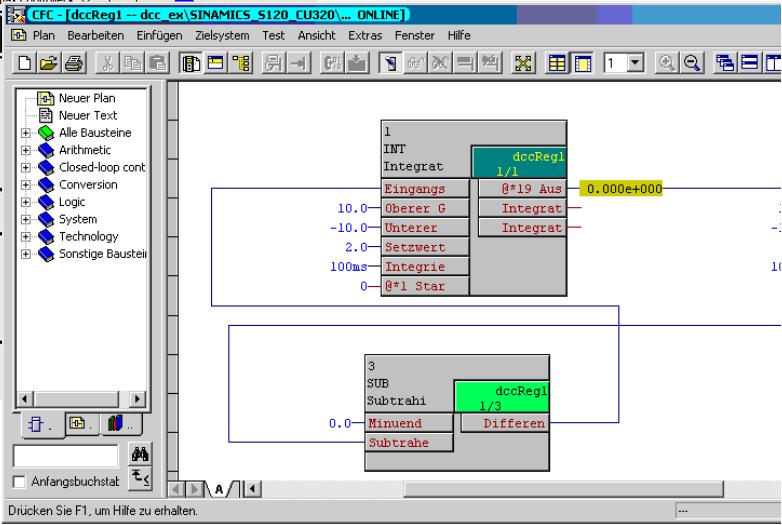Select sheet tab A
This screenshot has height=525, width=782.
(219, 490)
